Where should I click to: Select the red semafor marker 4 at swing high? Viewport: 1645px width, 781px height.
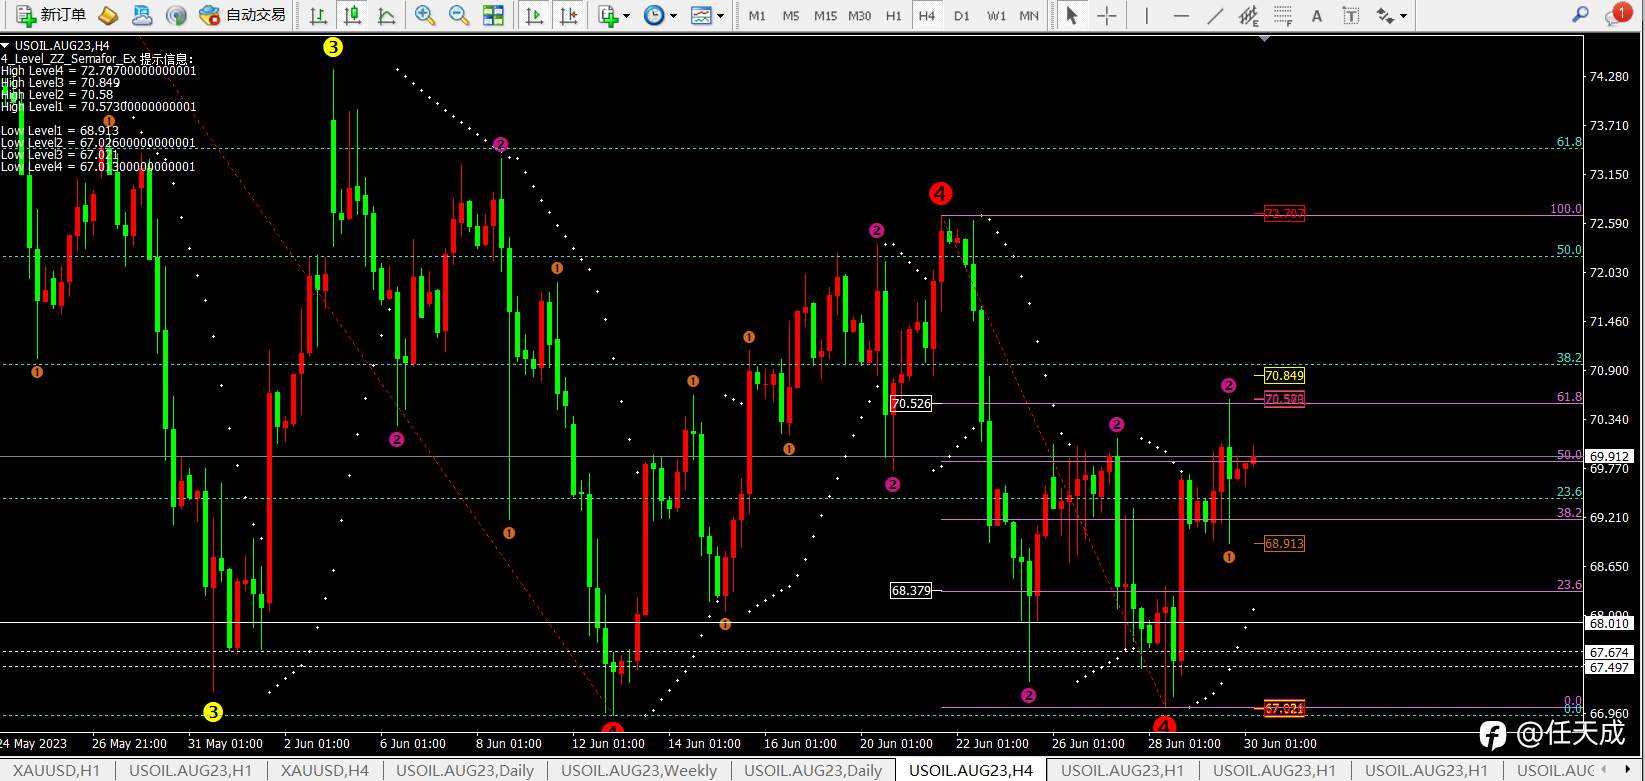pos(940,193)
